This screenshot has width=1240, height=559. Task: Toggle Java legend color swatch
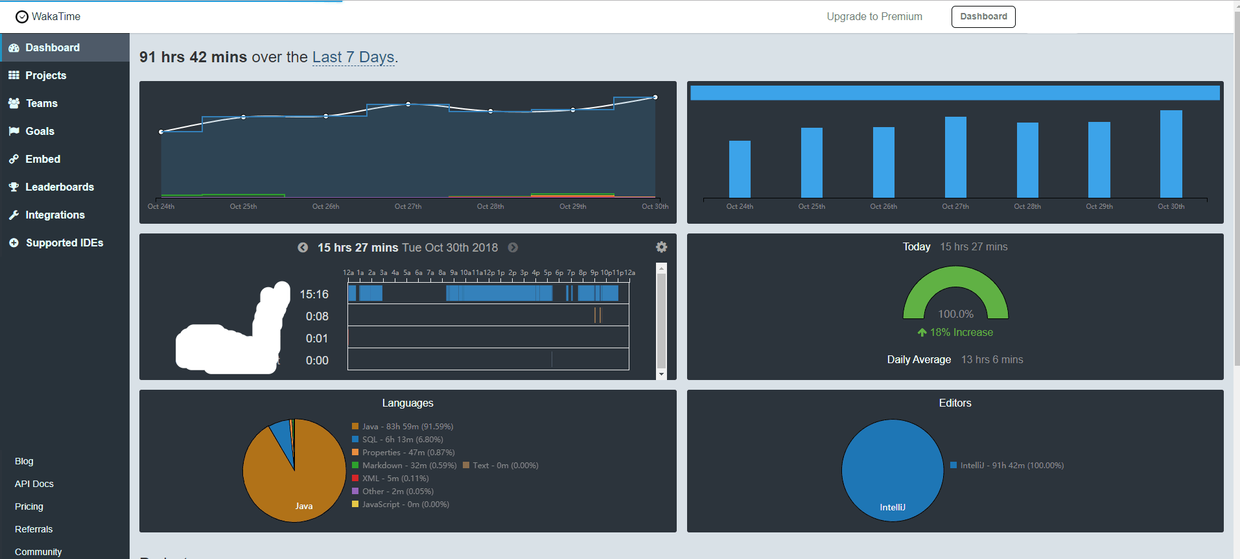[355, 427]
